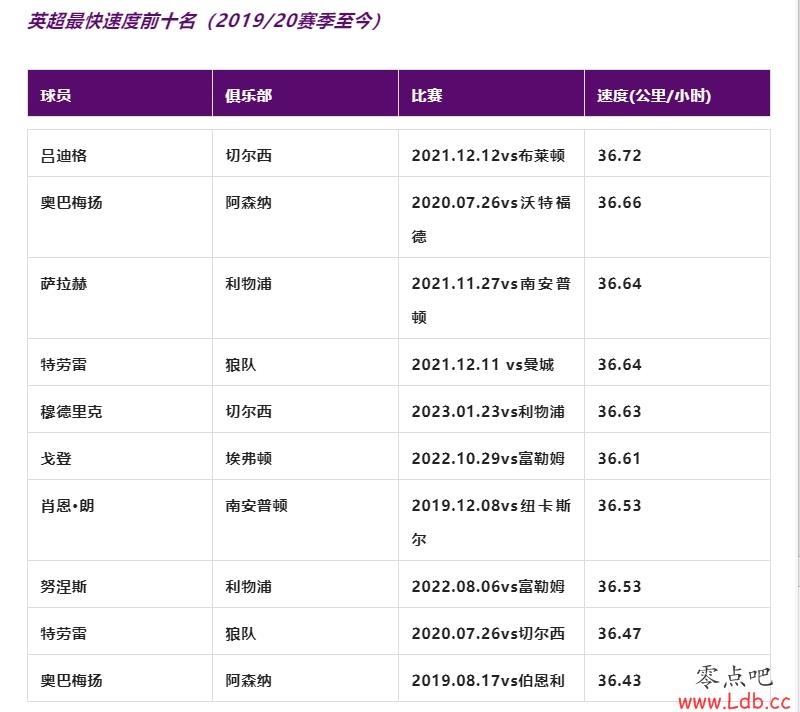Select club 切尔西 in 穆德里克 row
Screen dimensions: 800x712
tap(248, 412)
